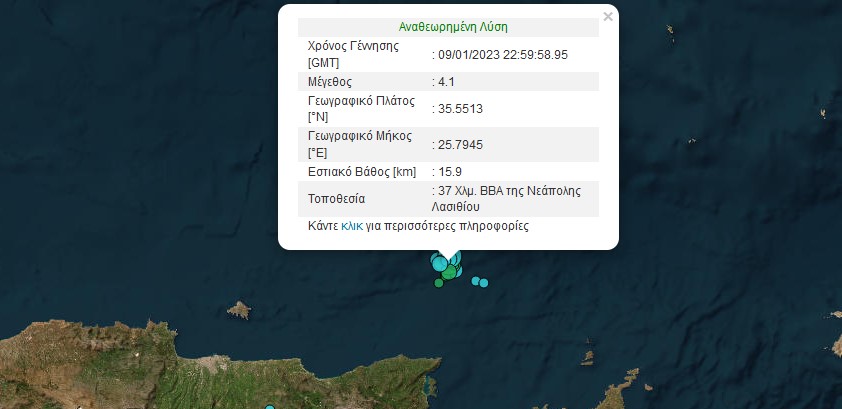Click the small island north of Crete
The image size is (842, 409).
[x=239, y=310]
